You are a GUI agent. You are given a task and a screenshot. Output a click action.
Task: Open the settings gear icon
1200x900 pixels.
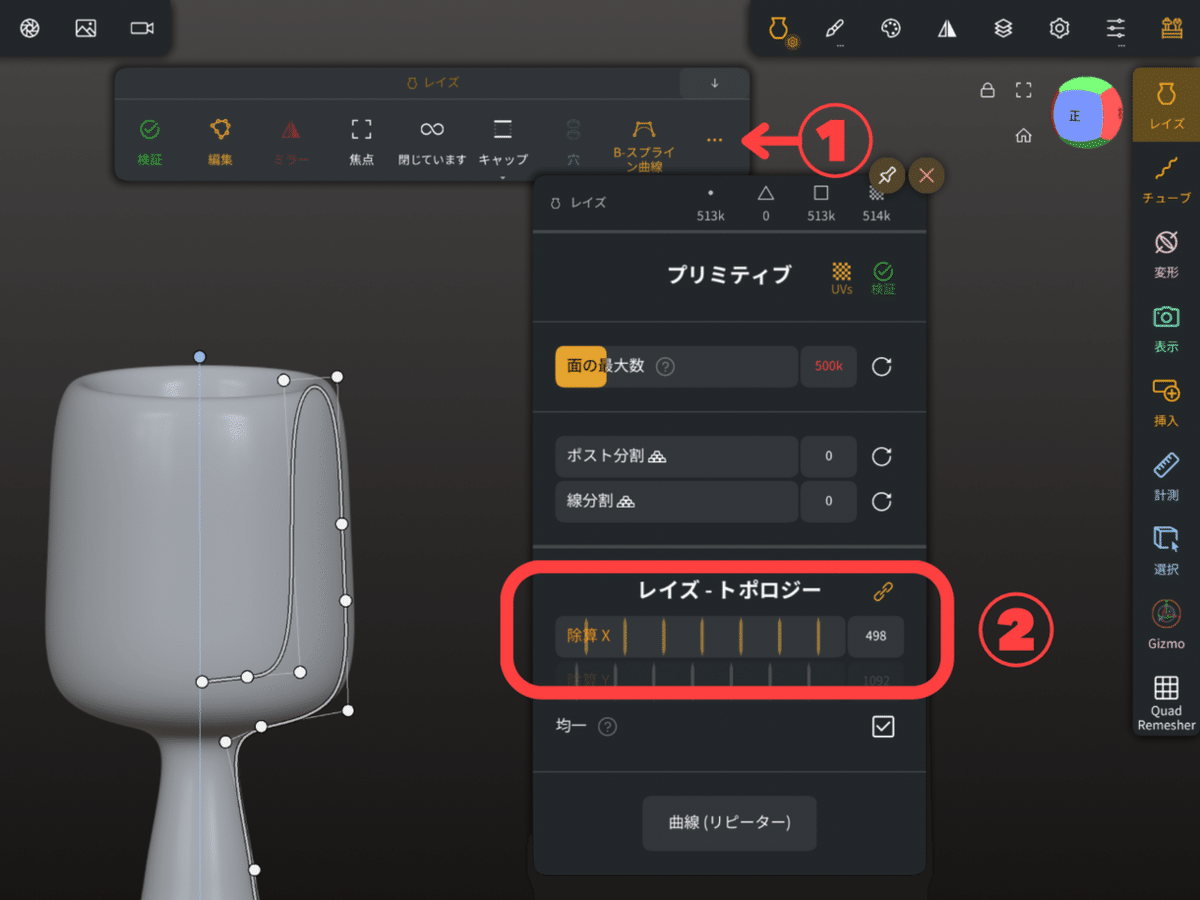tap(1059, 29)
